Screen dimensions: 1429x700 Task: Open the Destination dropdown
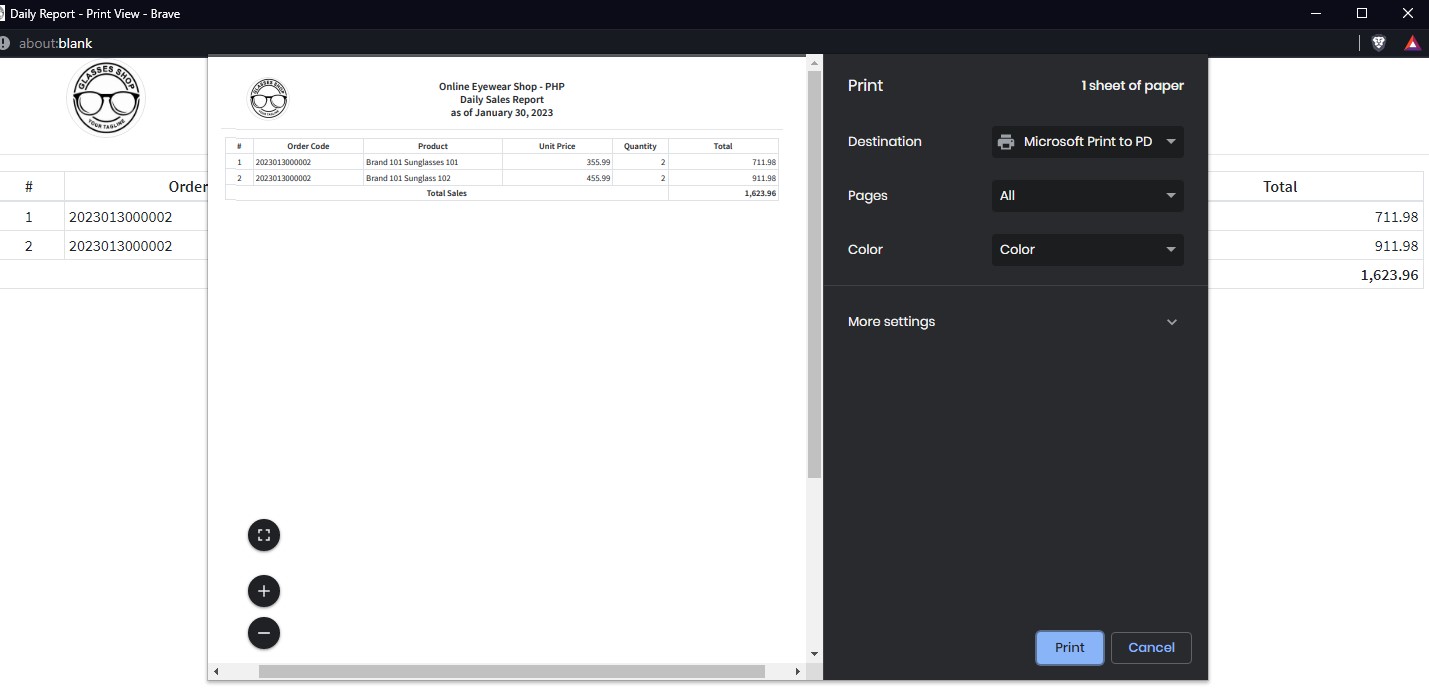point(1088,142)
